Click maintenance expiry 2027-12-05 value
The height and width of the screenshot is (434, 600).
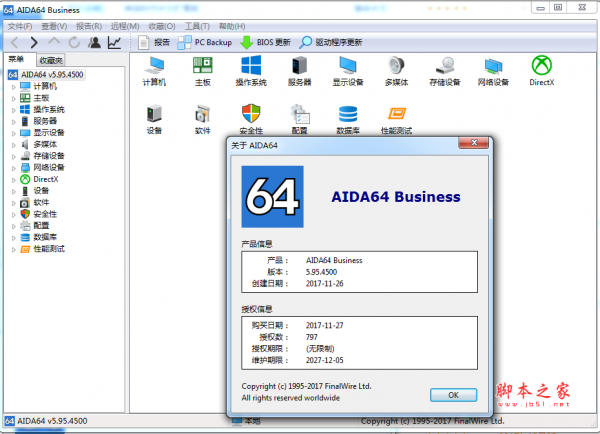tap(324, 360)
